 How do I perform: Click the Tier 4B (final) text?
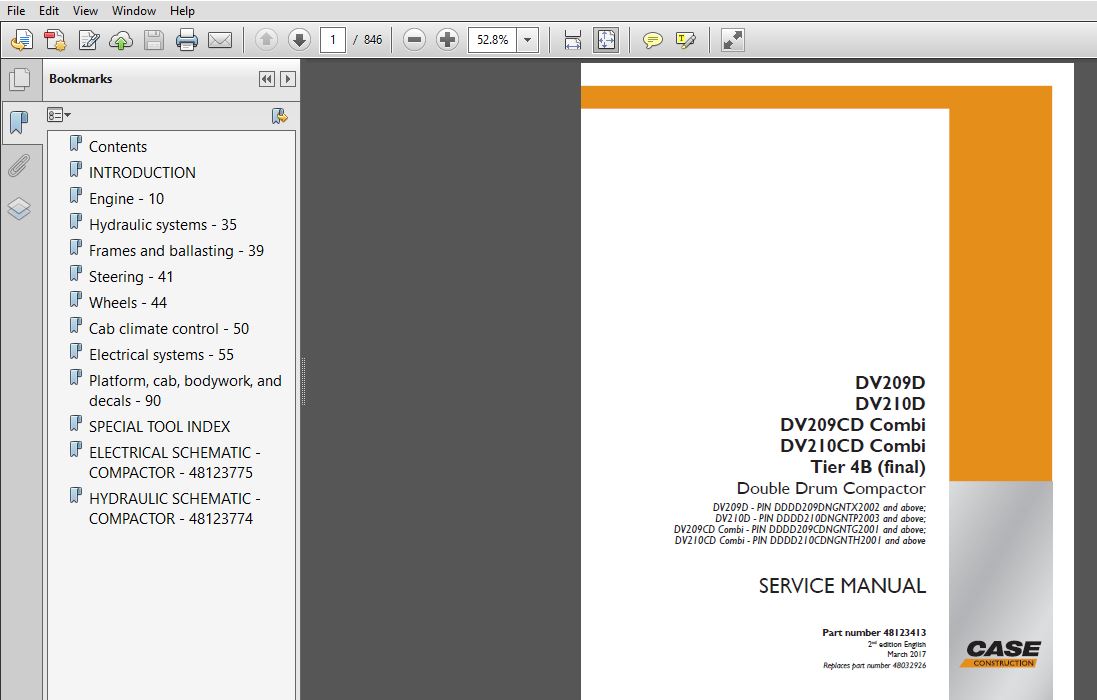(868, 466)
